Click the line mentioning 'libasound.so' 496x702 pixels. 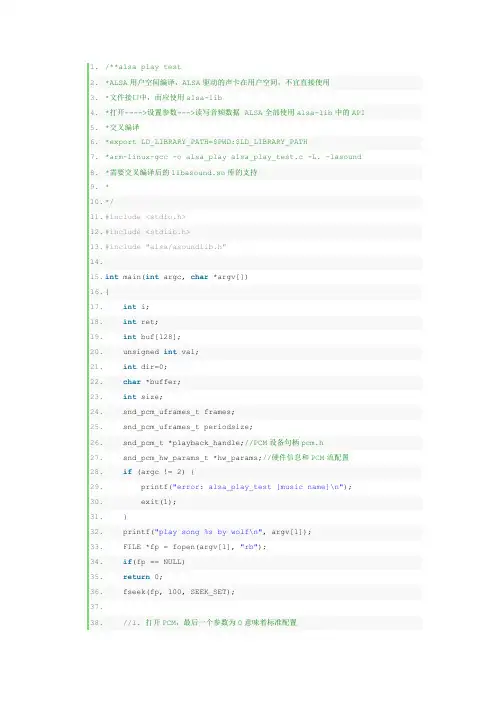tap(181, 172)
